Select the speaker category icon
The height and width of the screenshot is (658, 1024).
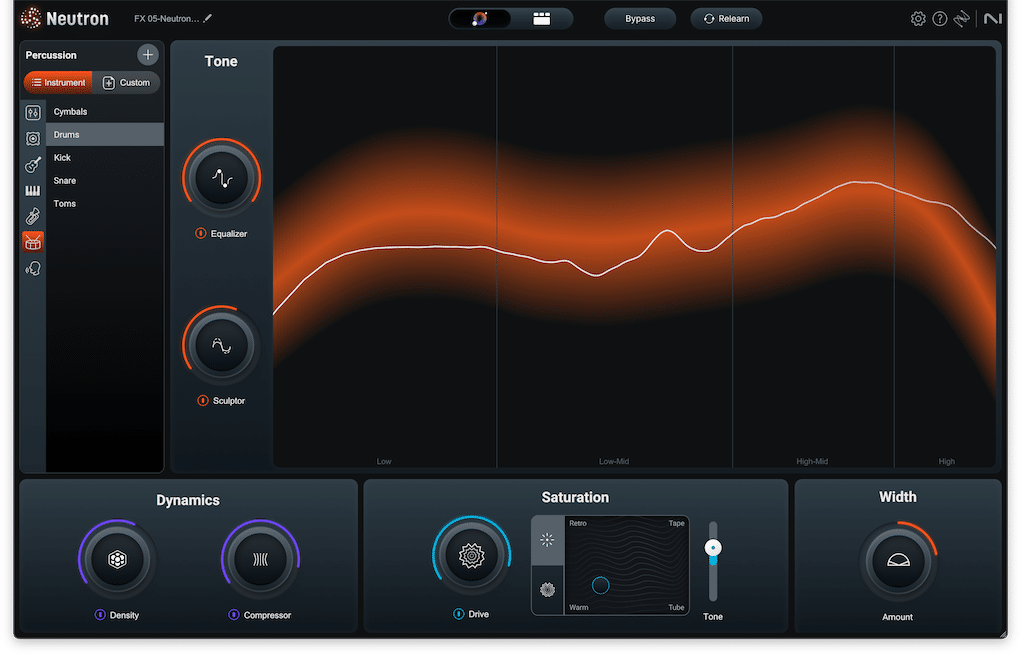(33, 138)
